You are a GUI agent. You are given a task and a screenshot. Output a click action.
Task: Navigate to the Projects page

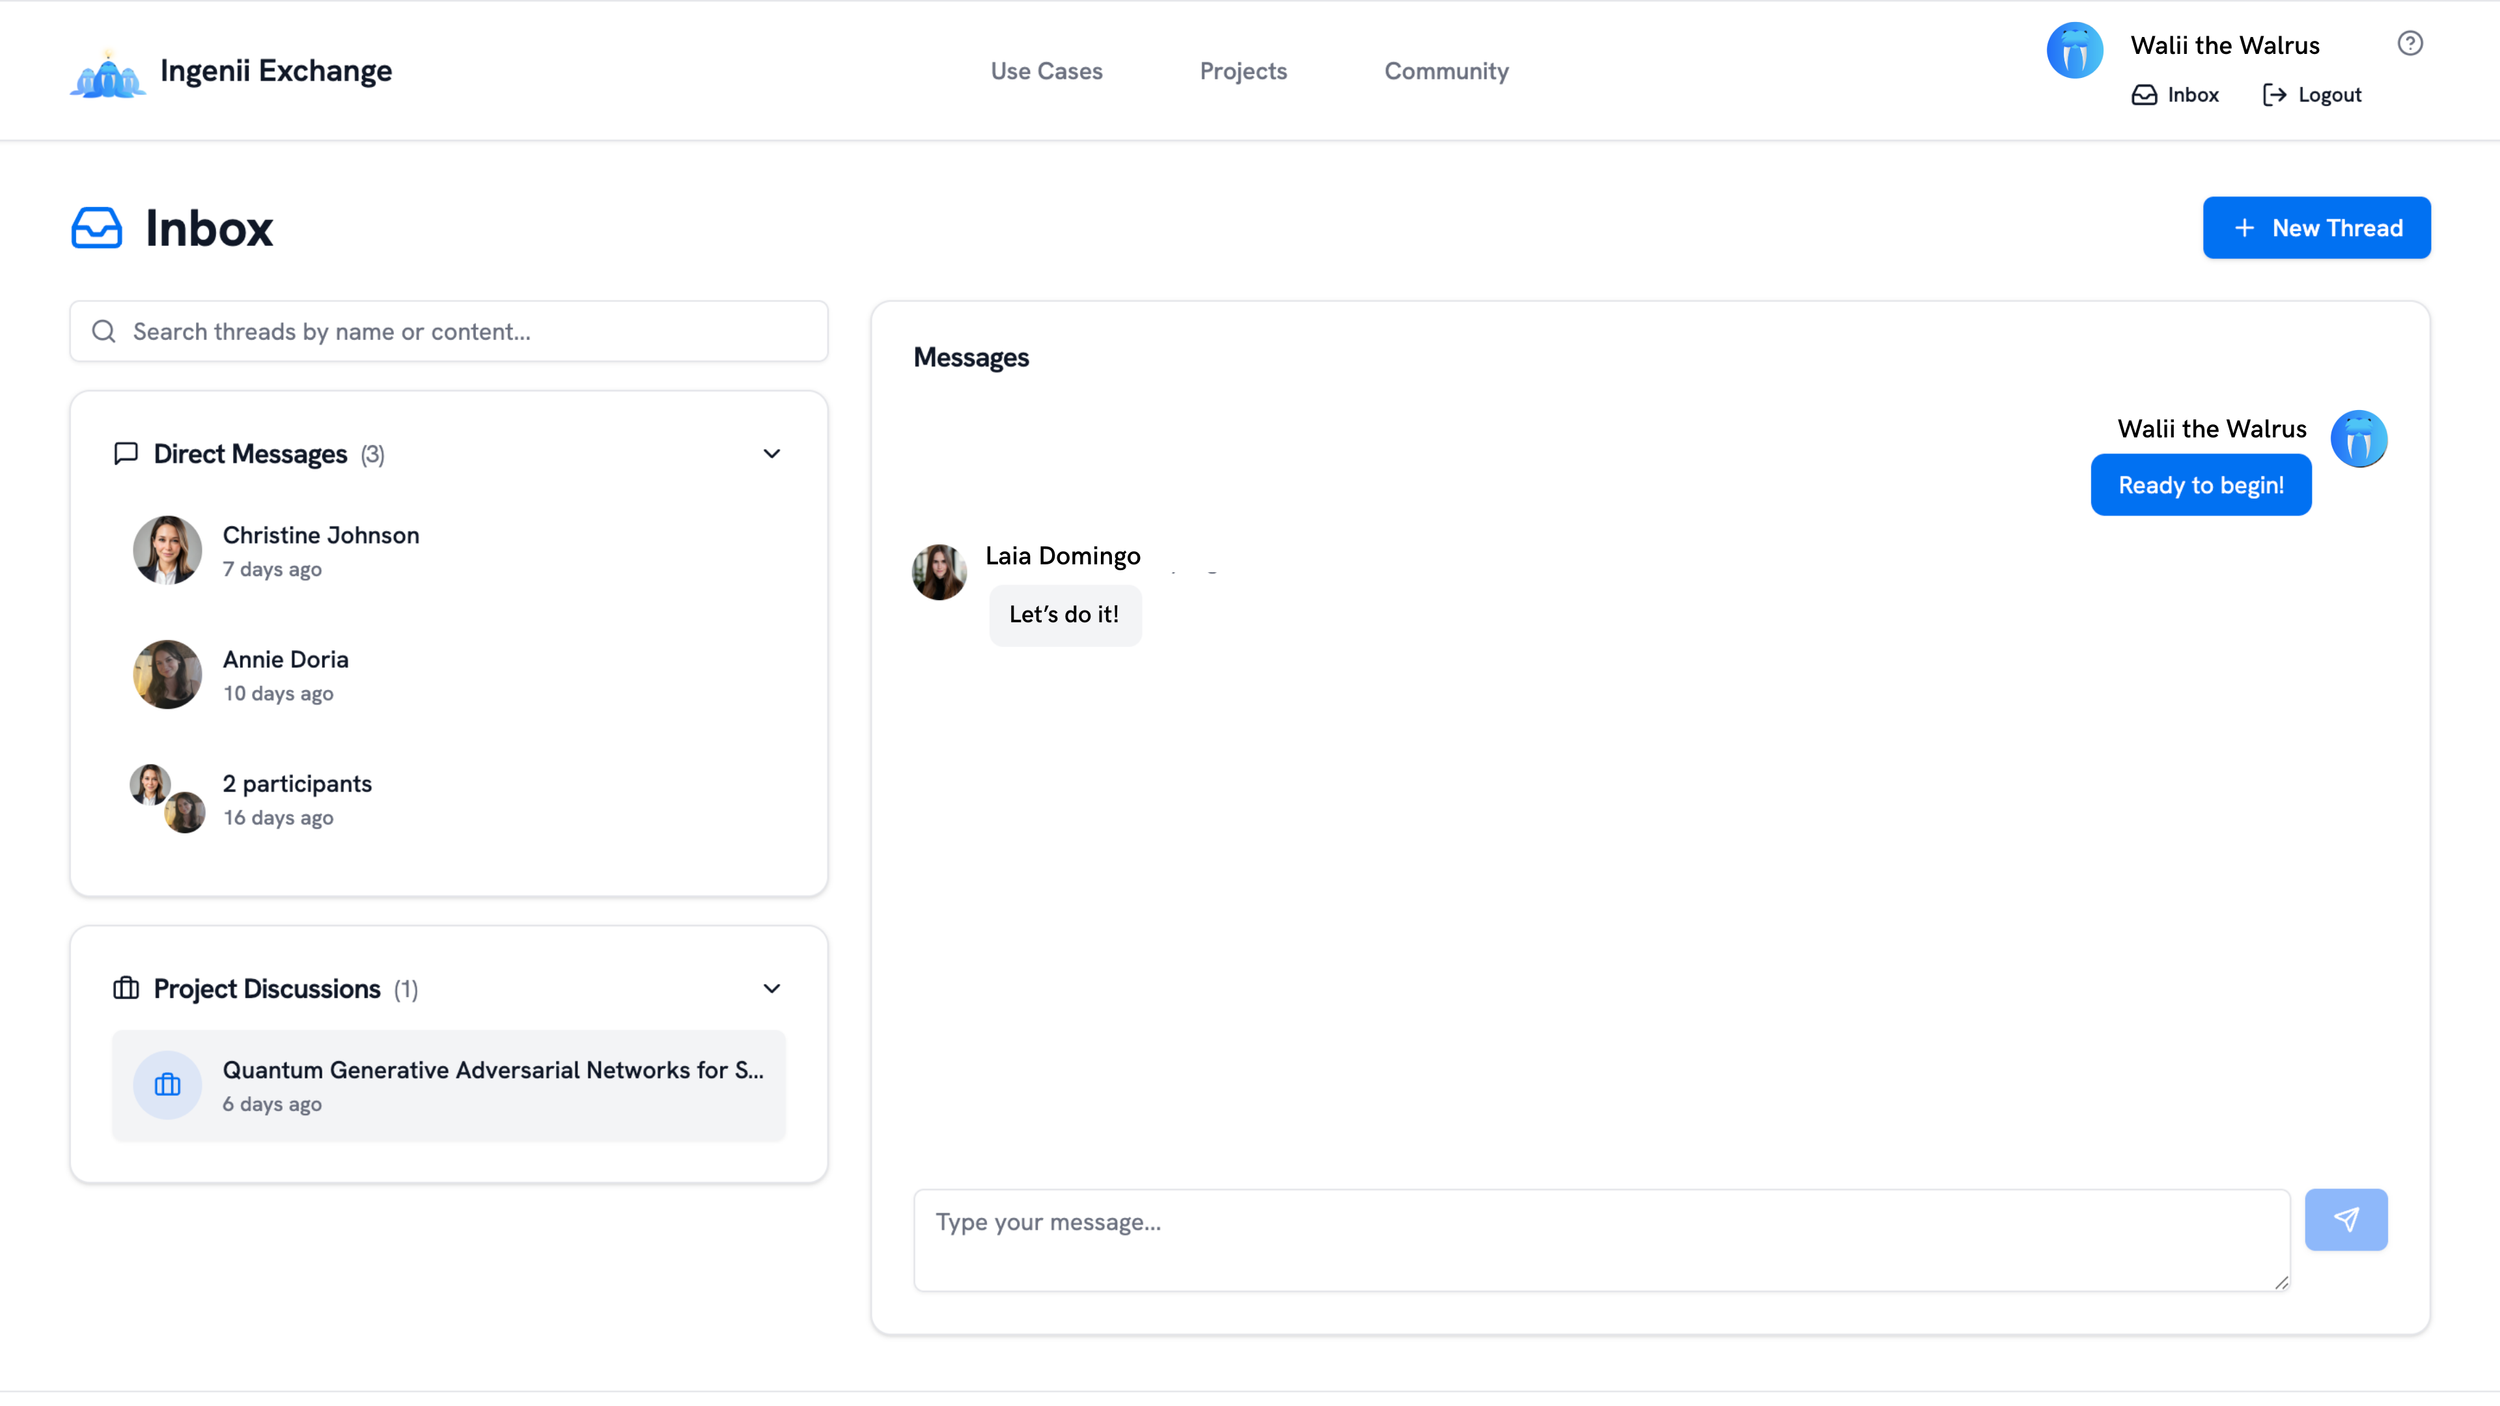coord(1243,70)
